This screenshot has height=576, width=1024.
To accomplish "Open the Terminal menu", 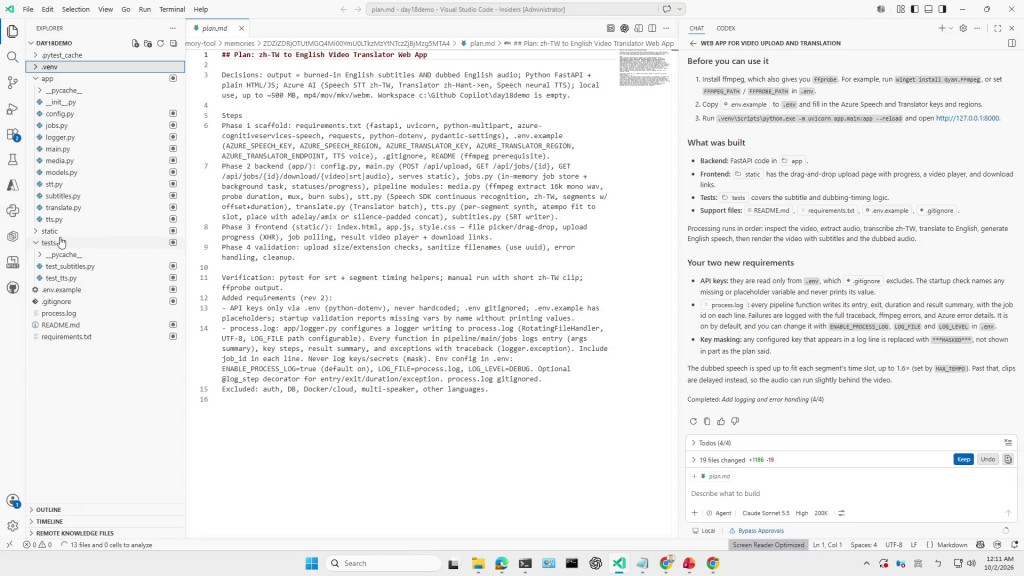I will tap(172, 9).
